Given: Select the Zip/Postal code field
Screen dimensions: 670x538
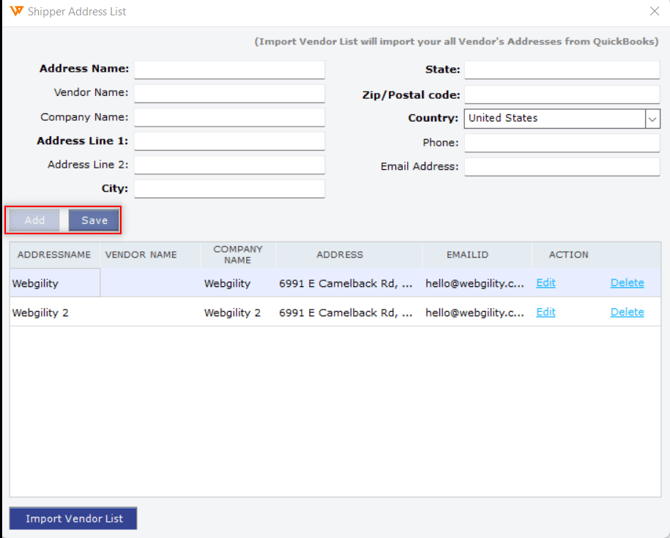Looking at the screenshot, I should click(x=561, y=95).
